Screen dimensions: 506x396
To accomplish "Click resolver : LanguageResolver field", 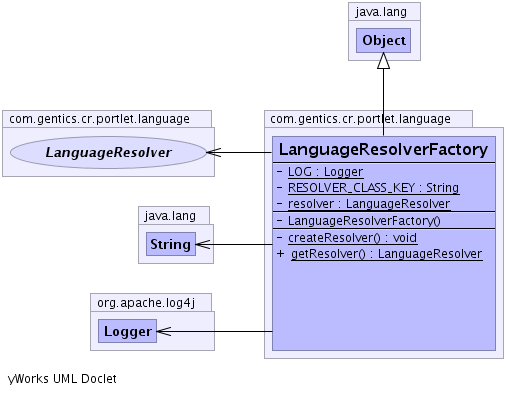I will [x=369, y=204].
